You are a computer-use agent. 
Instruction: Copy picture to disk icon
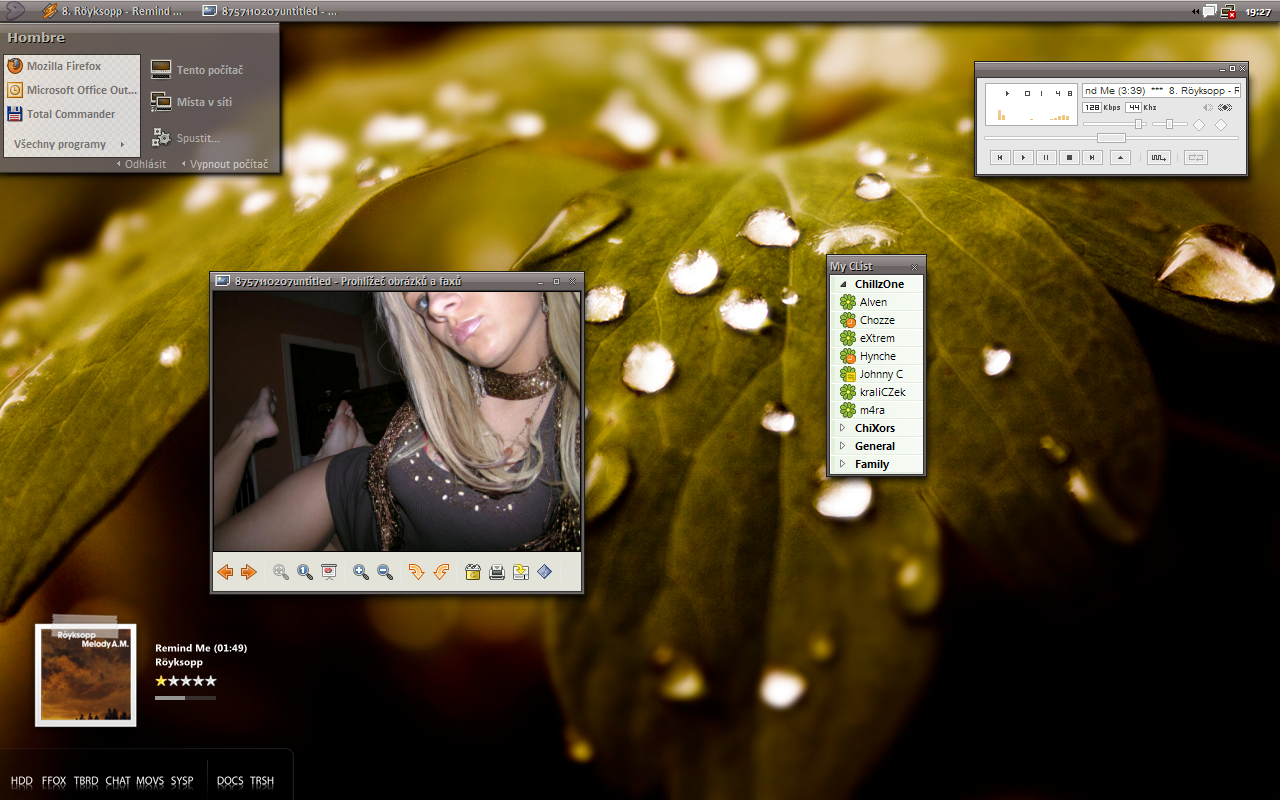point(521,572)
